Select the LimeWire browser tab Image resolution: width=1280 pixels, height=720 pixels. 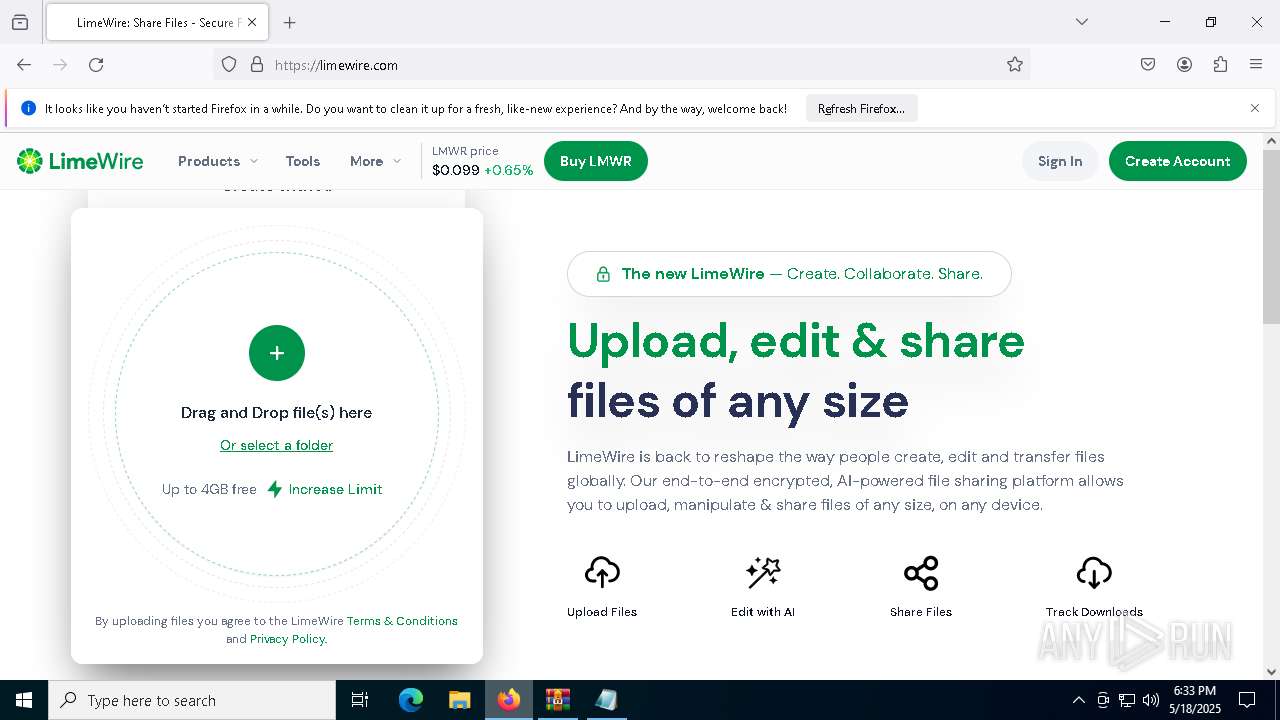[x=155, y=22]
